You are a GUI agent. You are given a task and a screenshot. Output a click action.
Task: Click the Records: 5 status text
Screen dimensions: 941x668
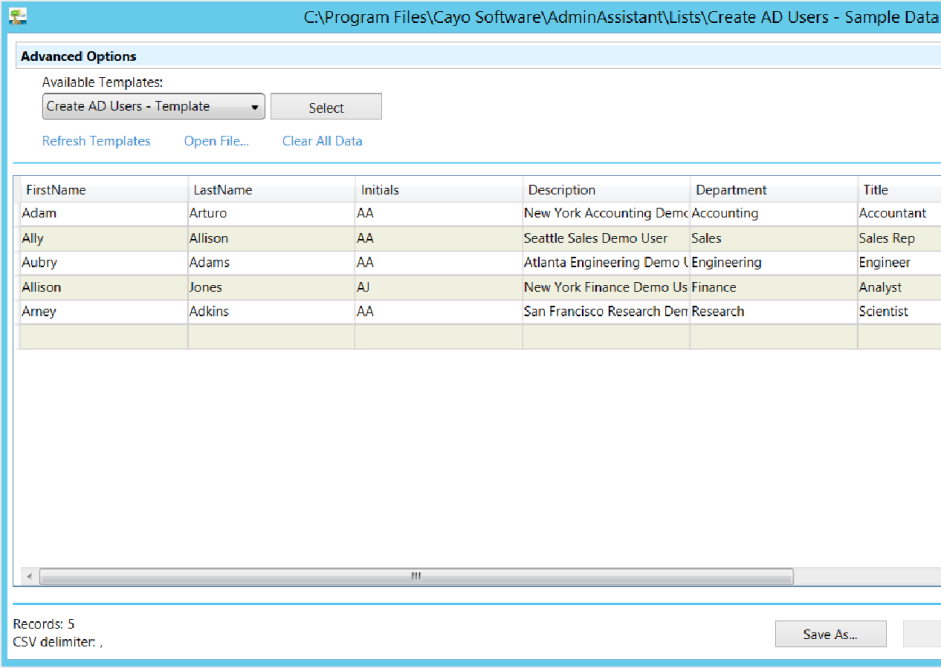tap(44, 624)
